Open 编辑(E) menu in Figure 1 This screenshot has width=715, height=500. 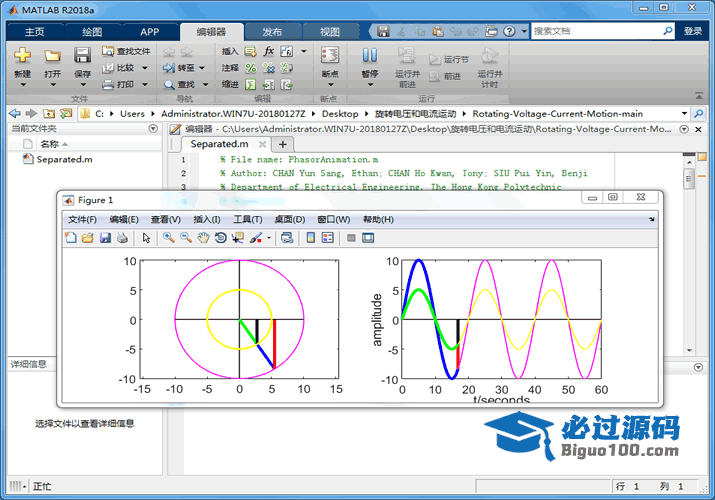click(x=124, y=220)
